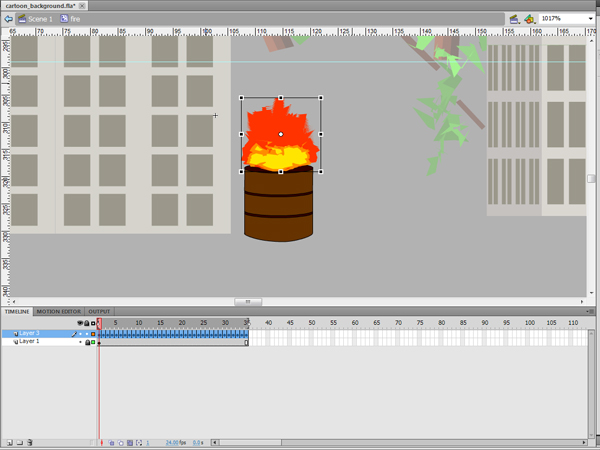Click Layer 1 green outline color swatch
600x450 pixels.
(x=93, y=342)
